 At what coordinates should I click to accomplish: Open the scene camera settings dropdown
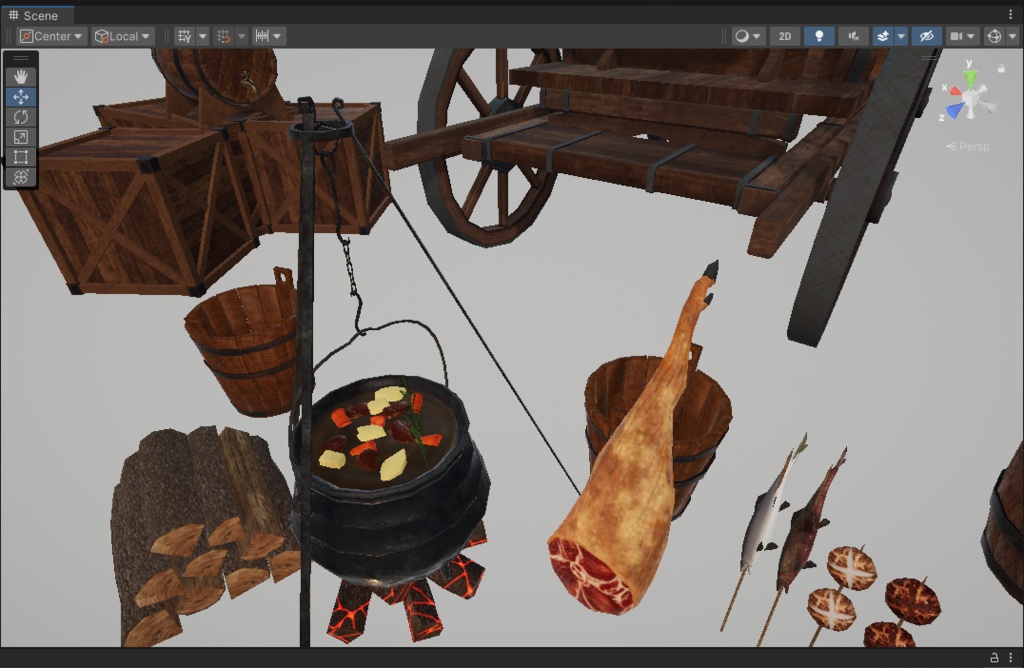point(963,37)
